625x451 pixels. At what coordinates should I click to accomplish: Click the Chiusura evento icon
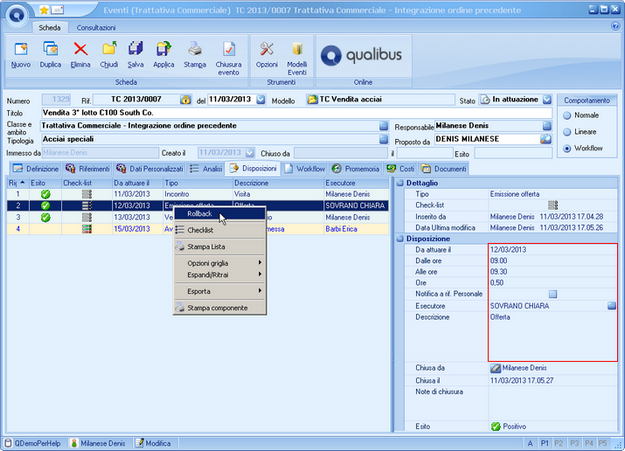coord(229,49)
